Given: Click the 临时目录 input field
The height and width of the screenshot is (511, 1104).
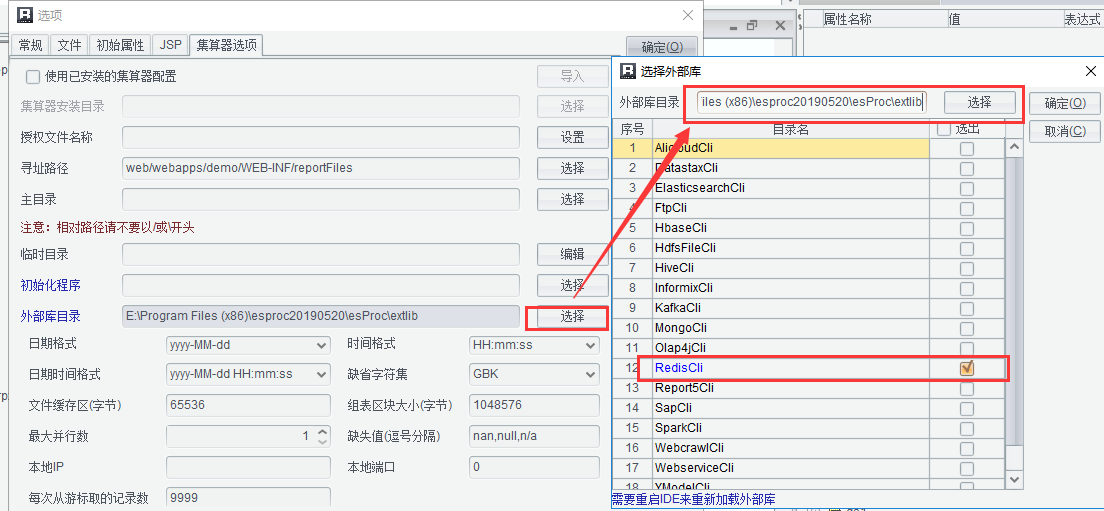Looking at the screenshot, I should click(x=321, y=254).
